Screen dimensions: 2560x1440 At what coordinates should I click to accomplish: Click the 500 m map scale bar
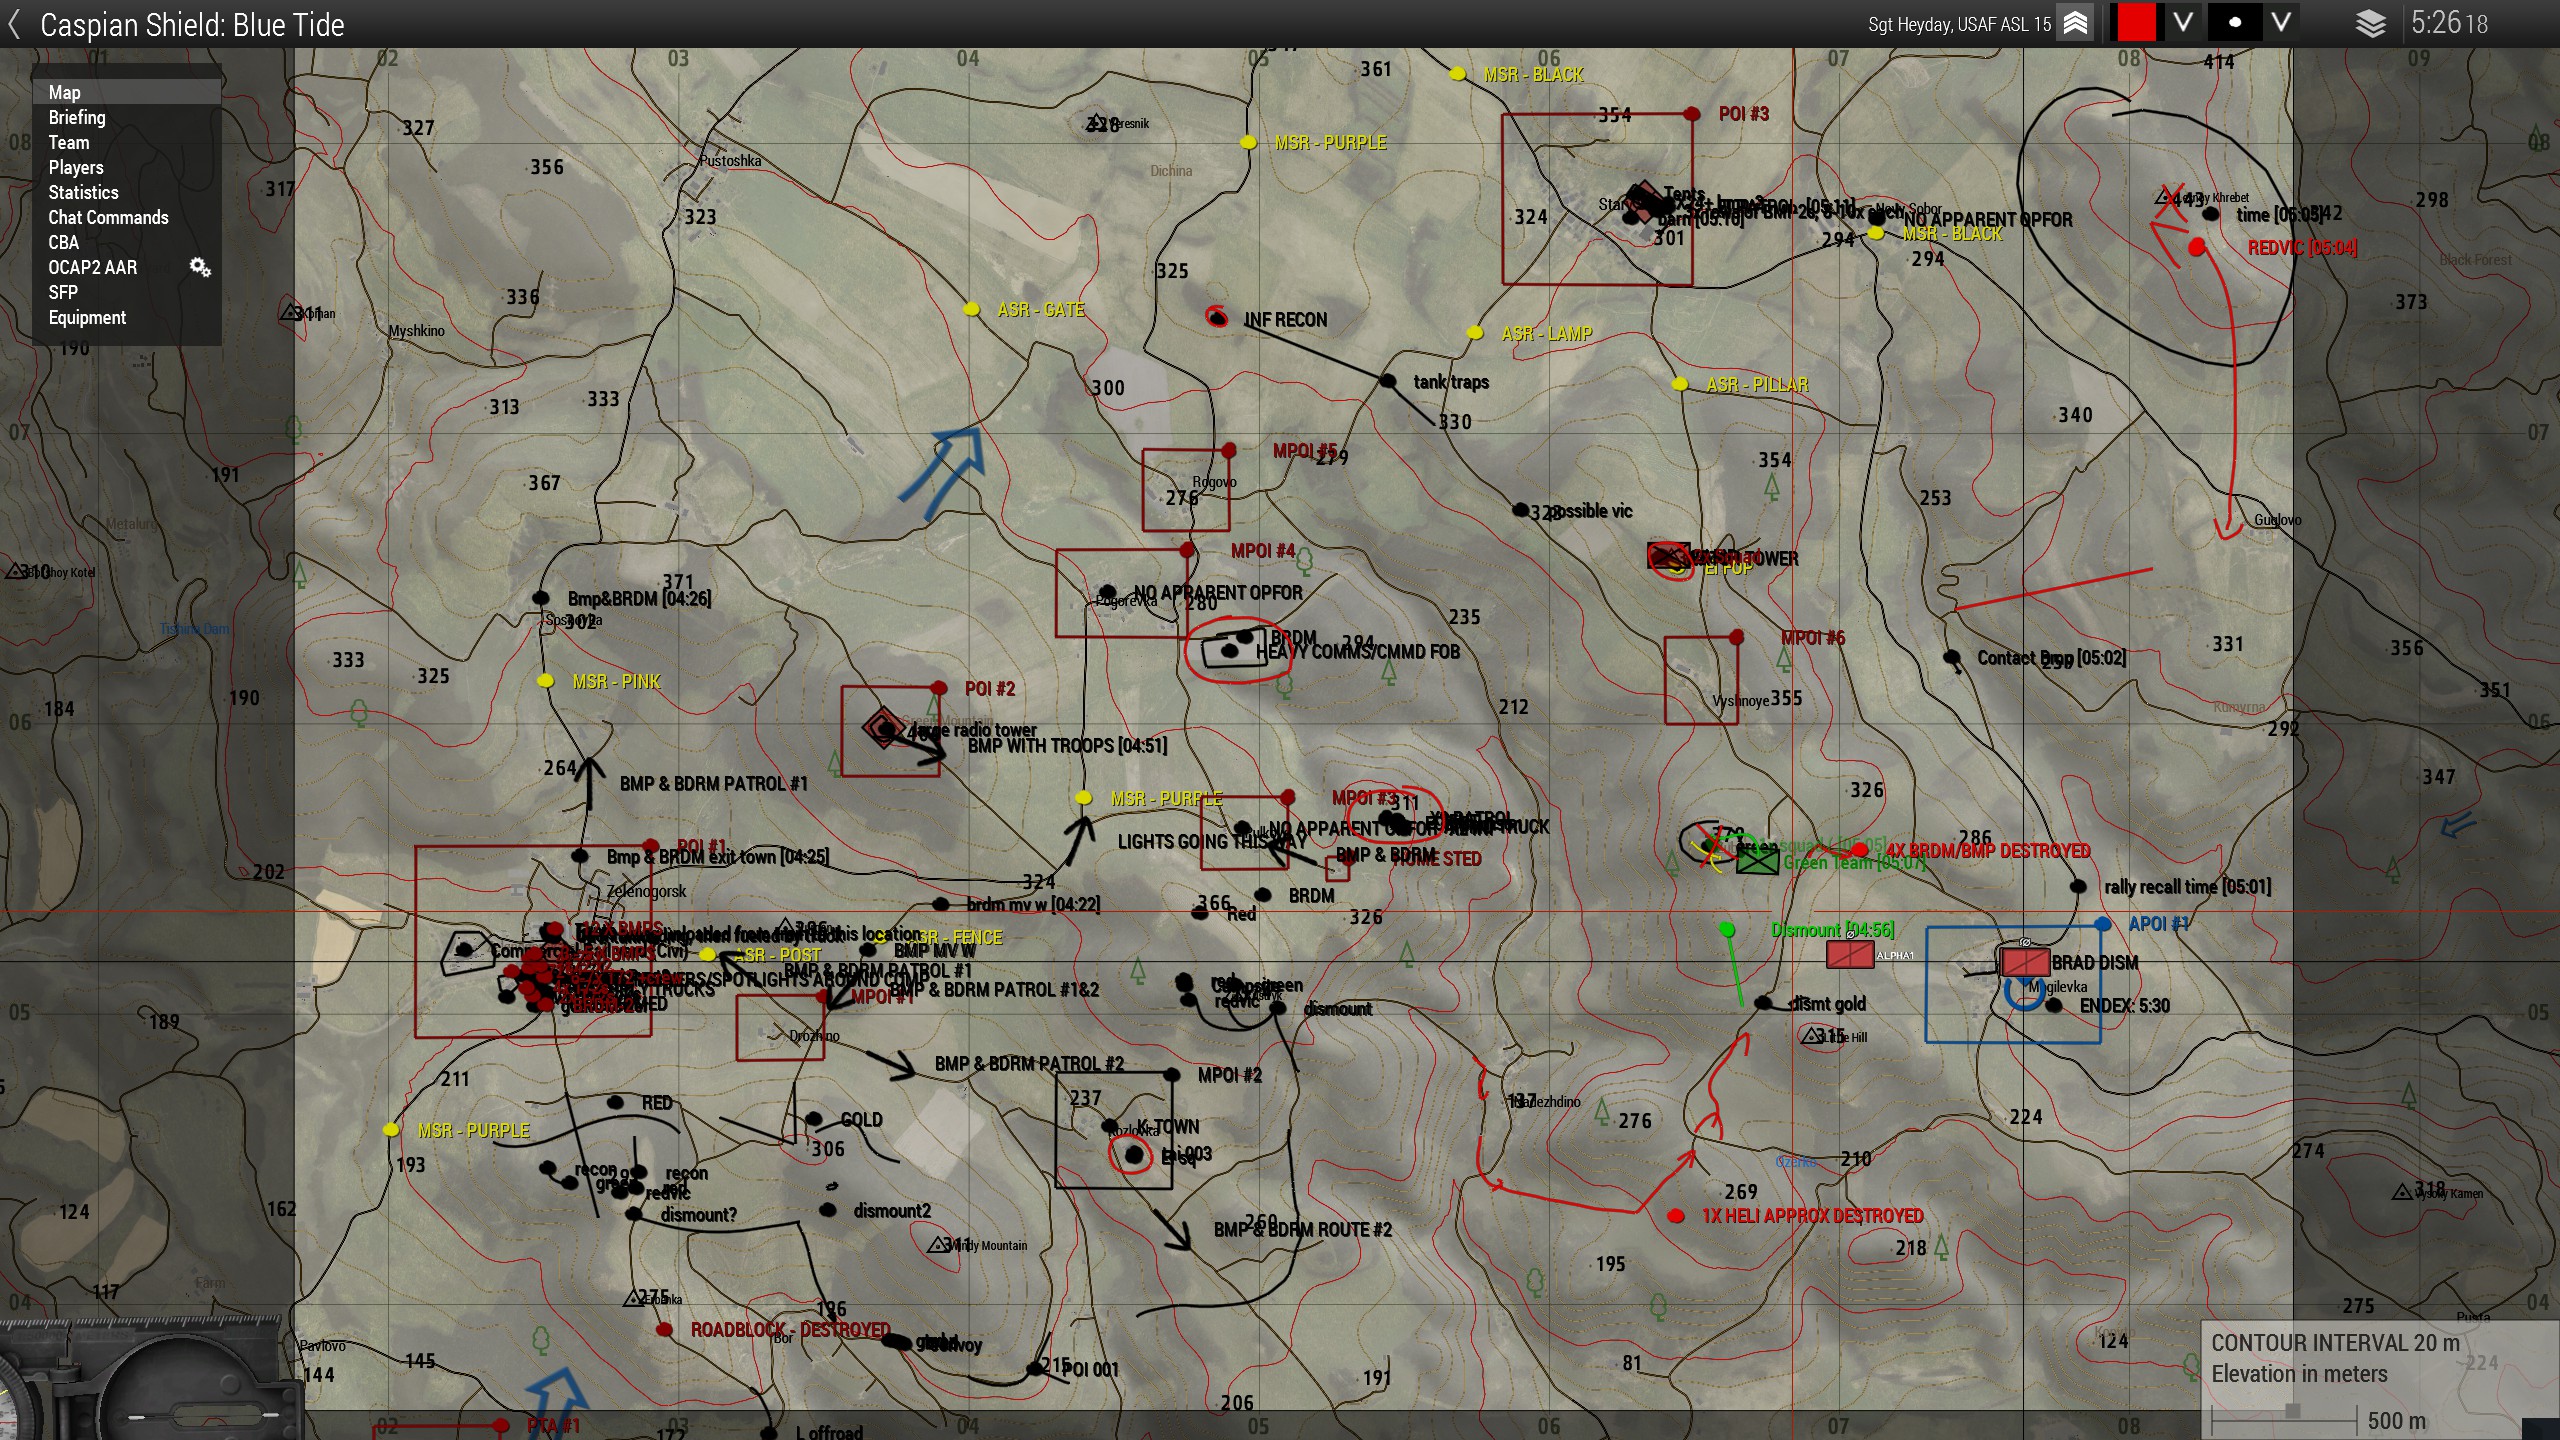[x=2285, y=1418]
